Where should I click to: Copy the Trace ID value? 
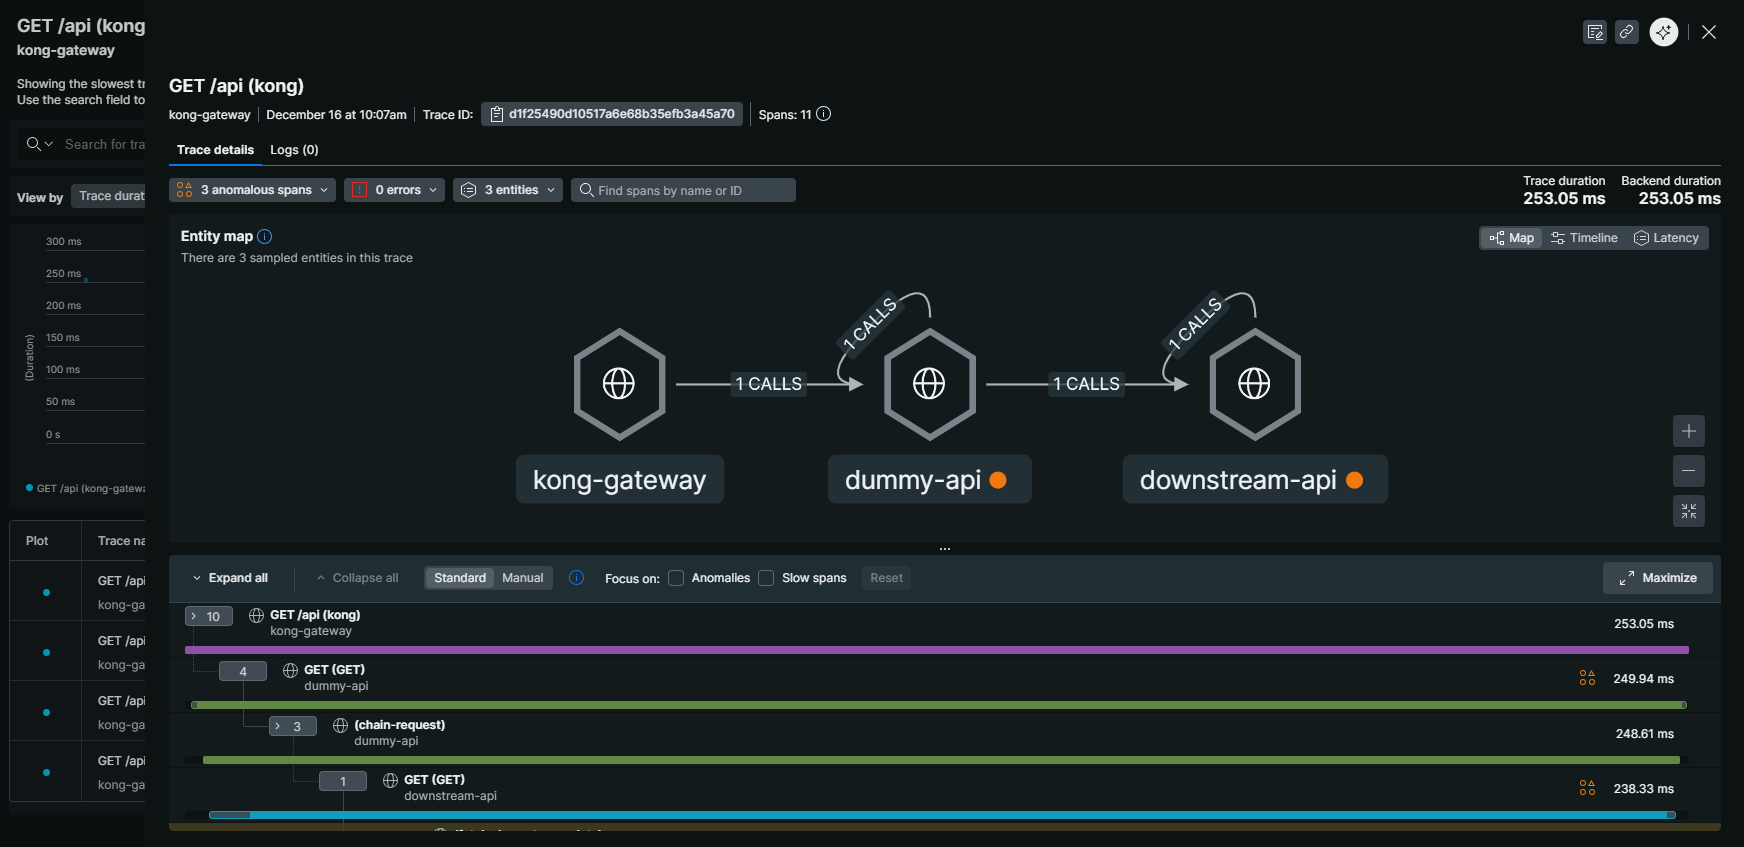click(x=611, y=114)
